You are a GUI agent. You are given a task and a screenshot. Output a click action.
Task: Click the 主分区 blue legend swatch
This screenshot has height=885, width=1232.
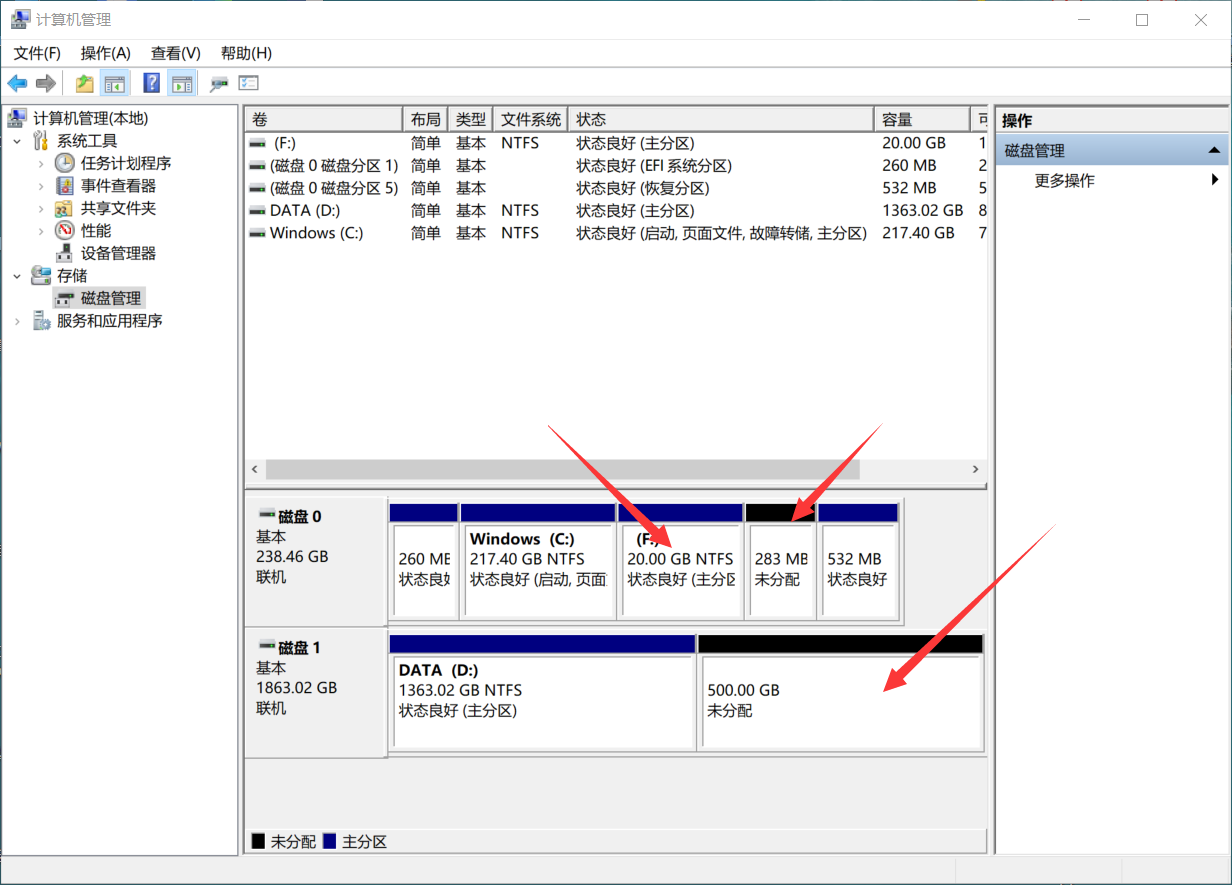[x=330, y=841]
